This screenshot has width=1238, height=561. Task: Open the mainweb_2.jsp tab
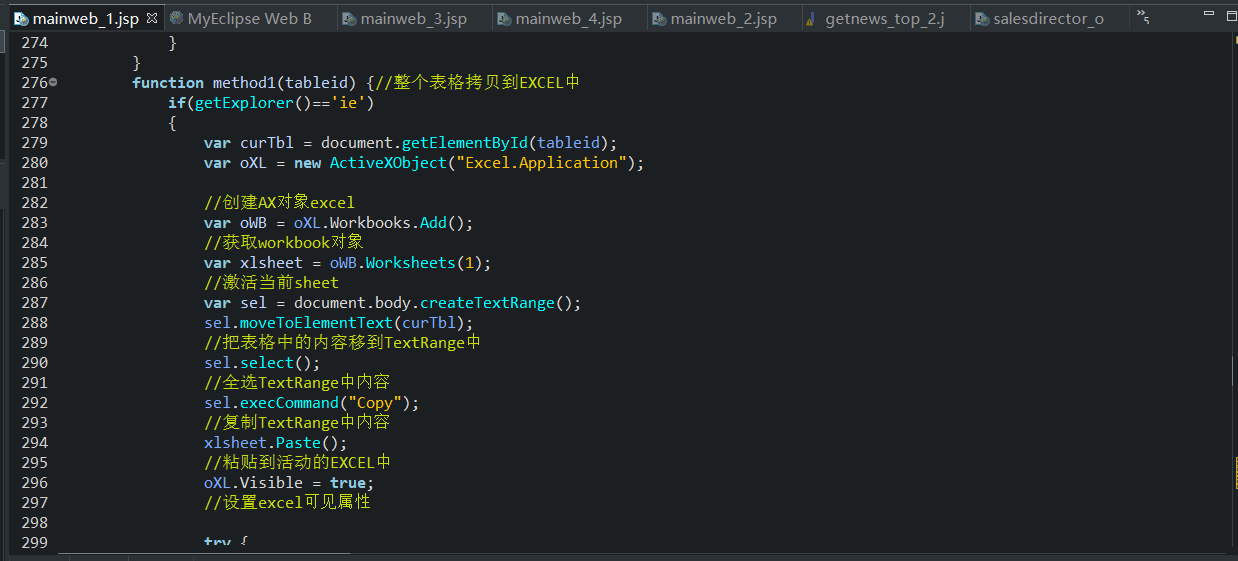(x=723, y=19)
